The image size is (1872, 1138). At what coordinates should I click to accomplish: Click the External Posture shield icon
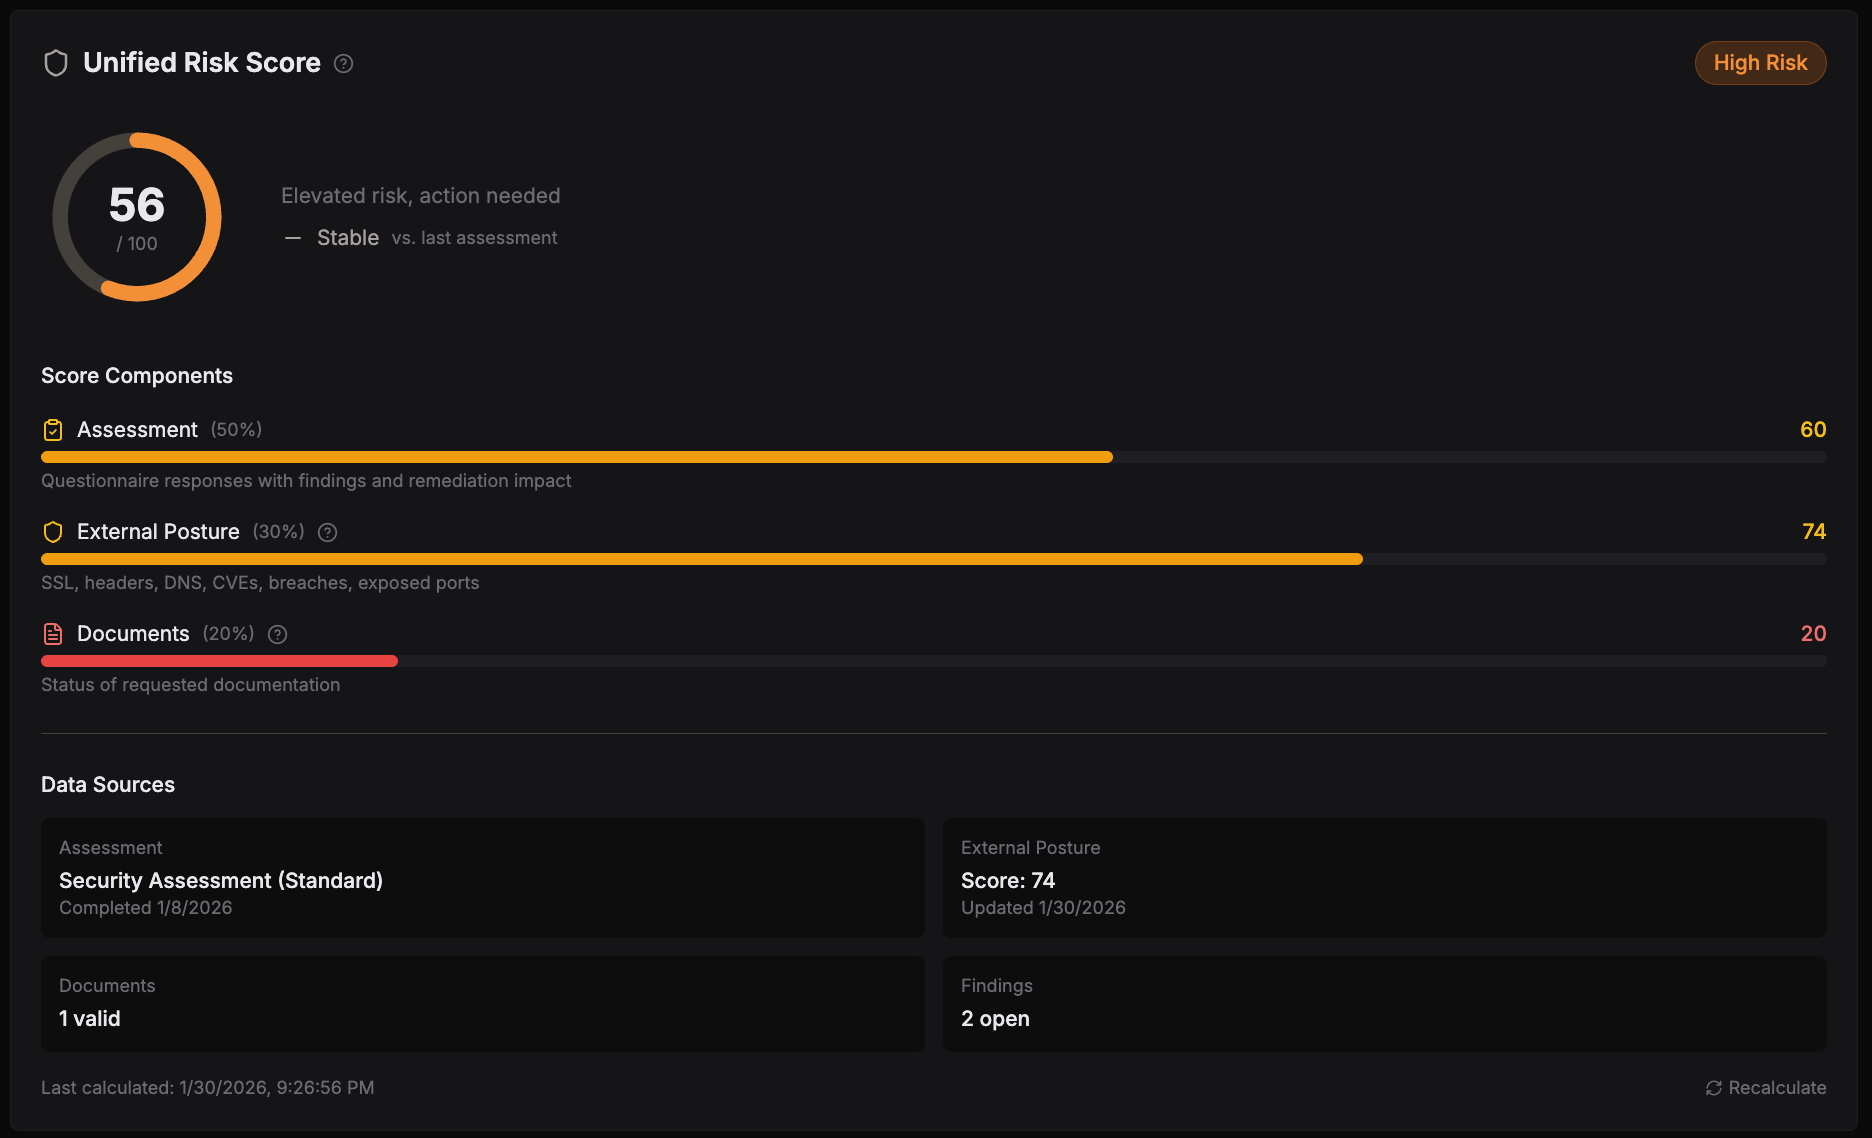point(53,532)
